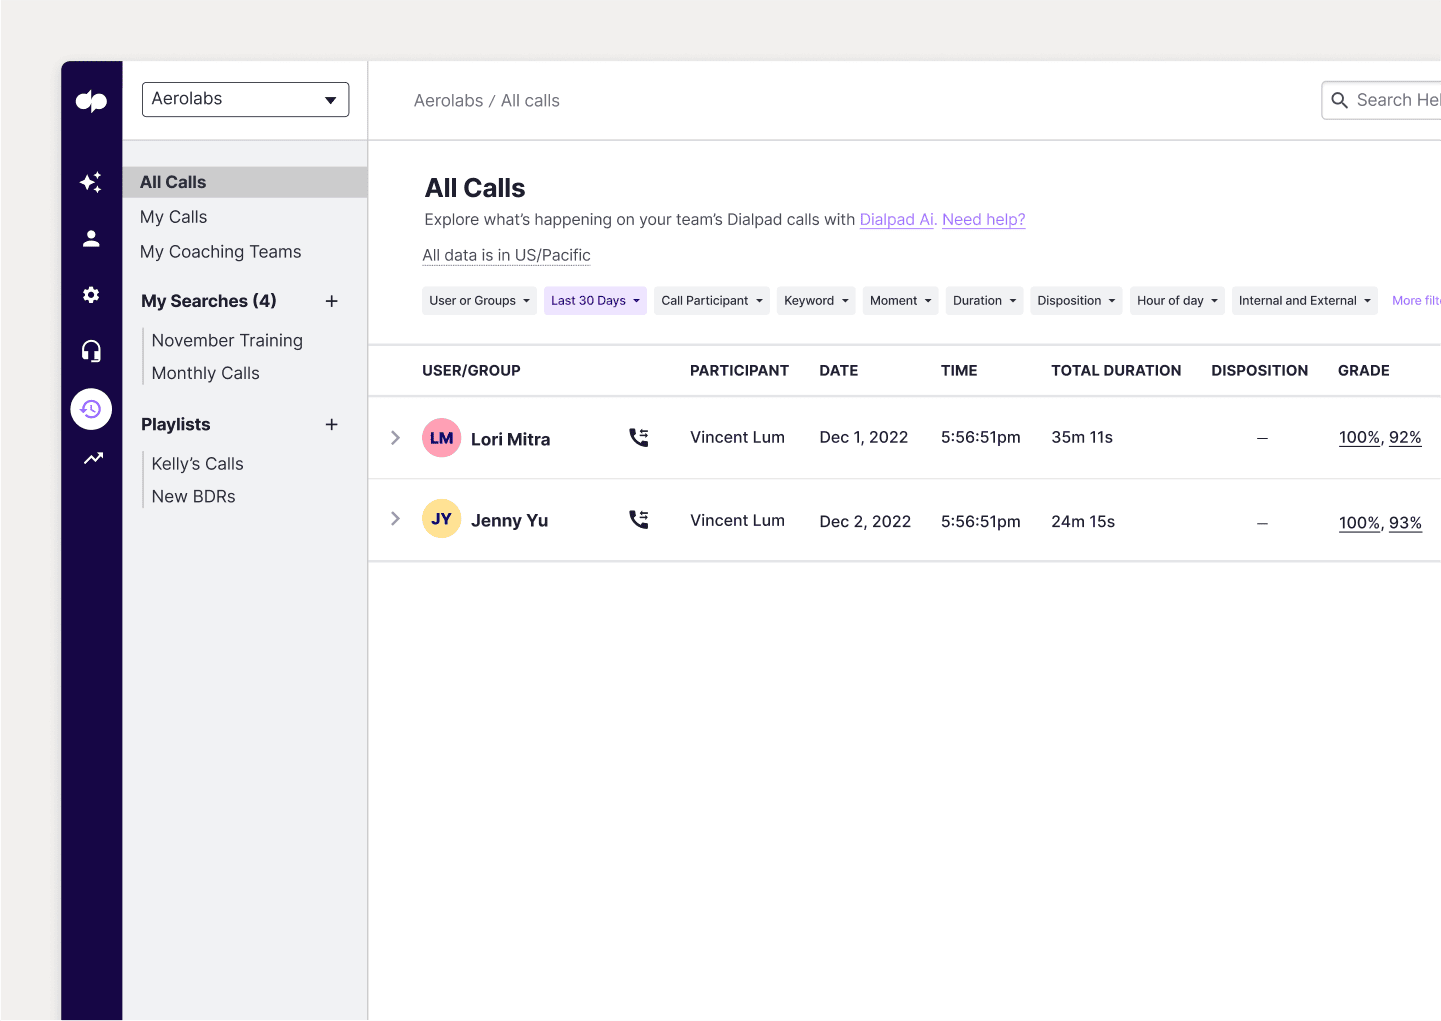Select the My Coaching Teams section
1441x1021 pixels.
(x=220, y=251)
